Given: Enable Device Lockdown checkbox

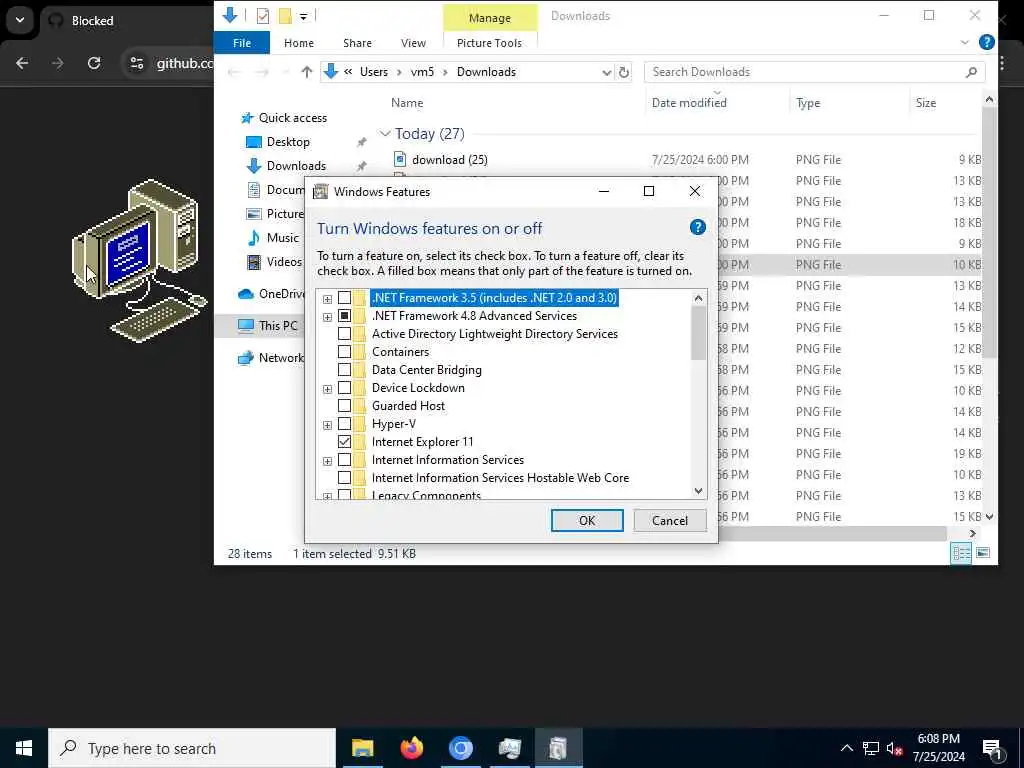Looking at the screenshot, I should point(344,388).
